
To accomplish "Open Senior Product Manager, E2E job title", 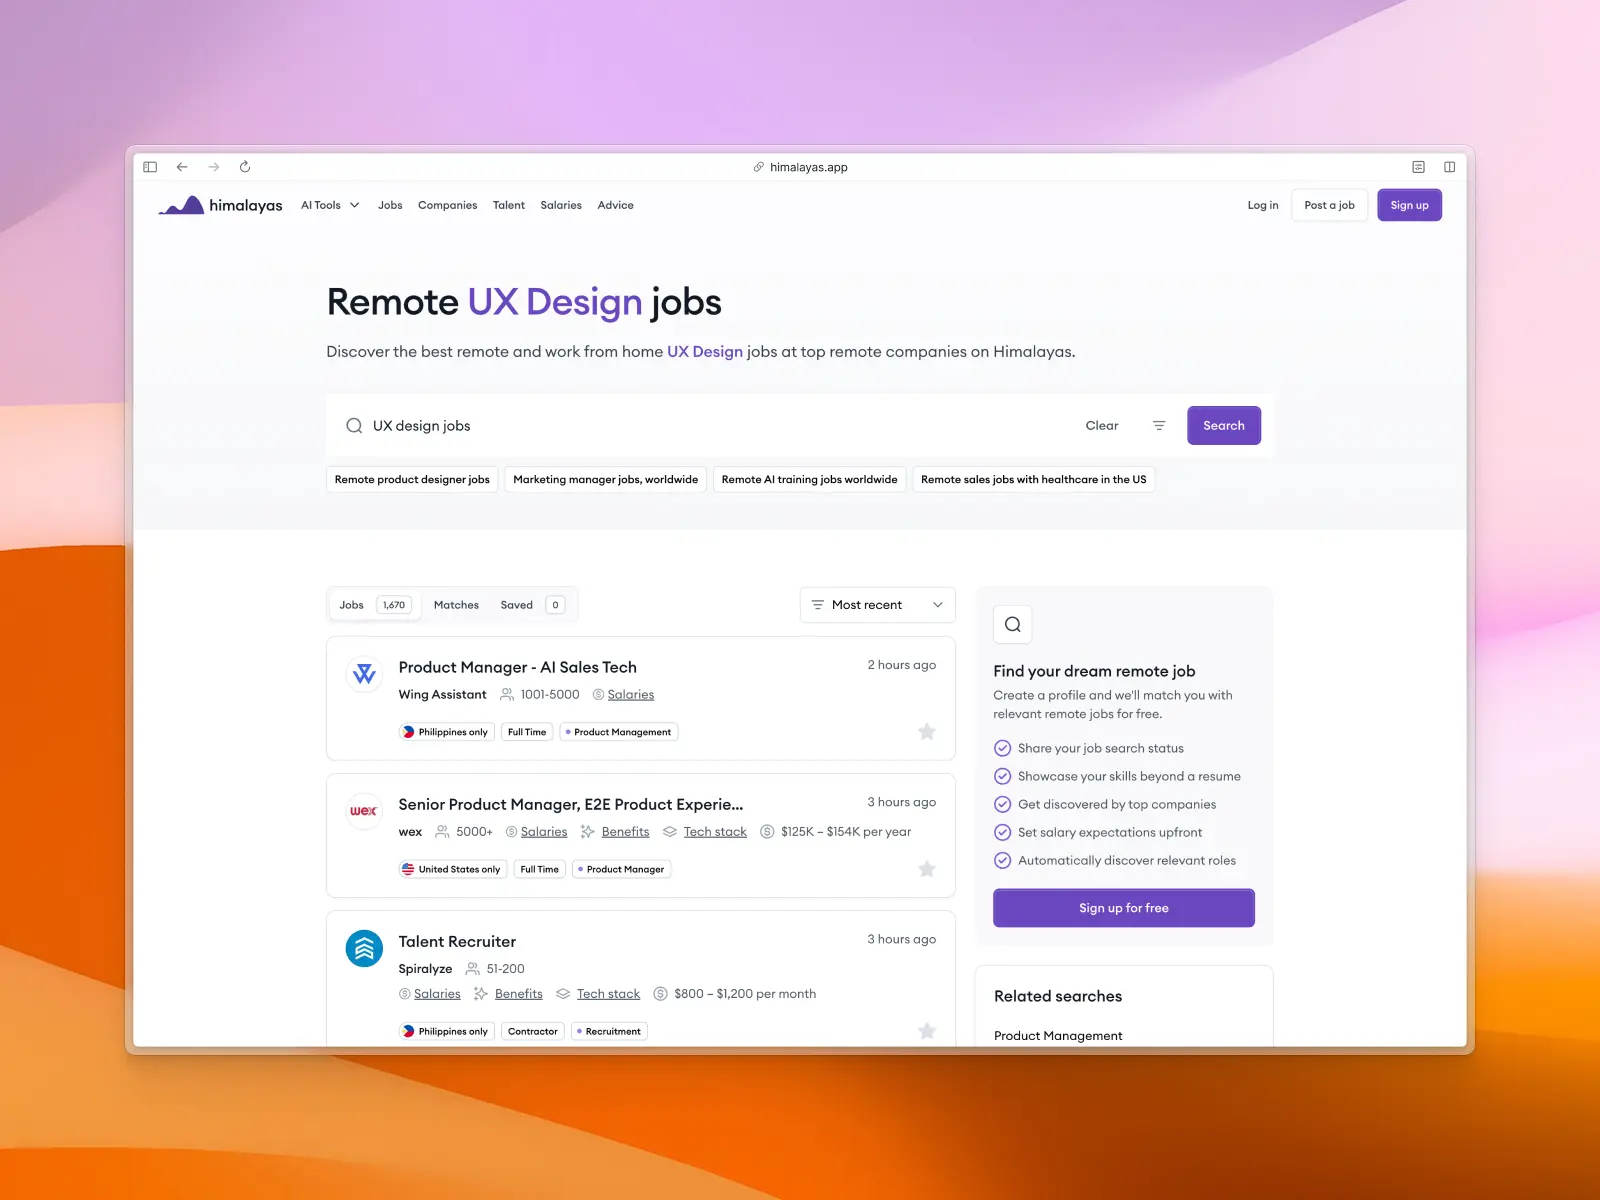I will click(570, 804).
